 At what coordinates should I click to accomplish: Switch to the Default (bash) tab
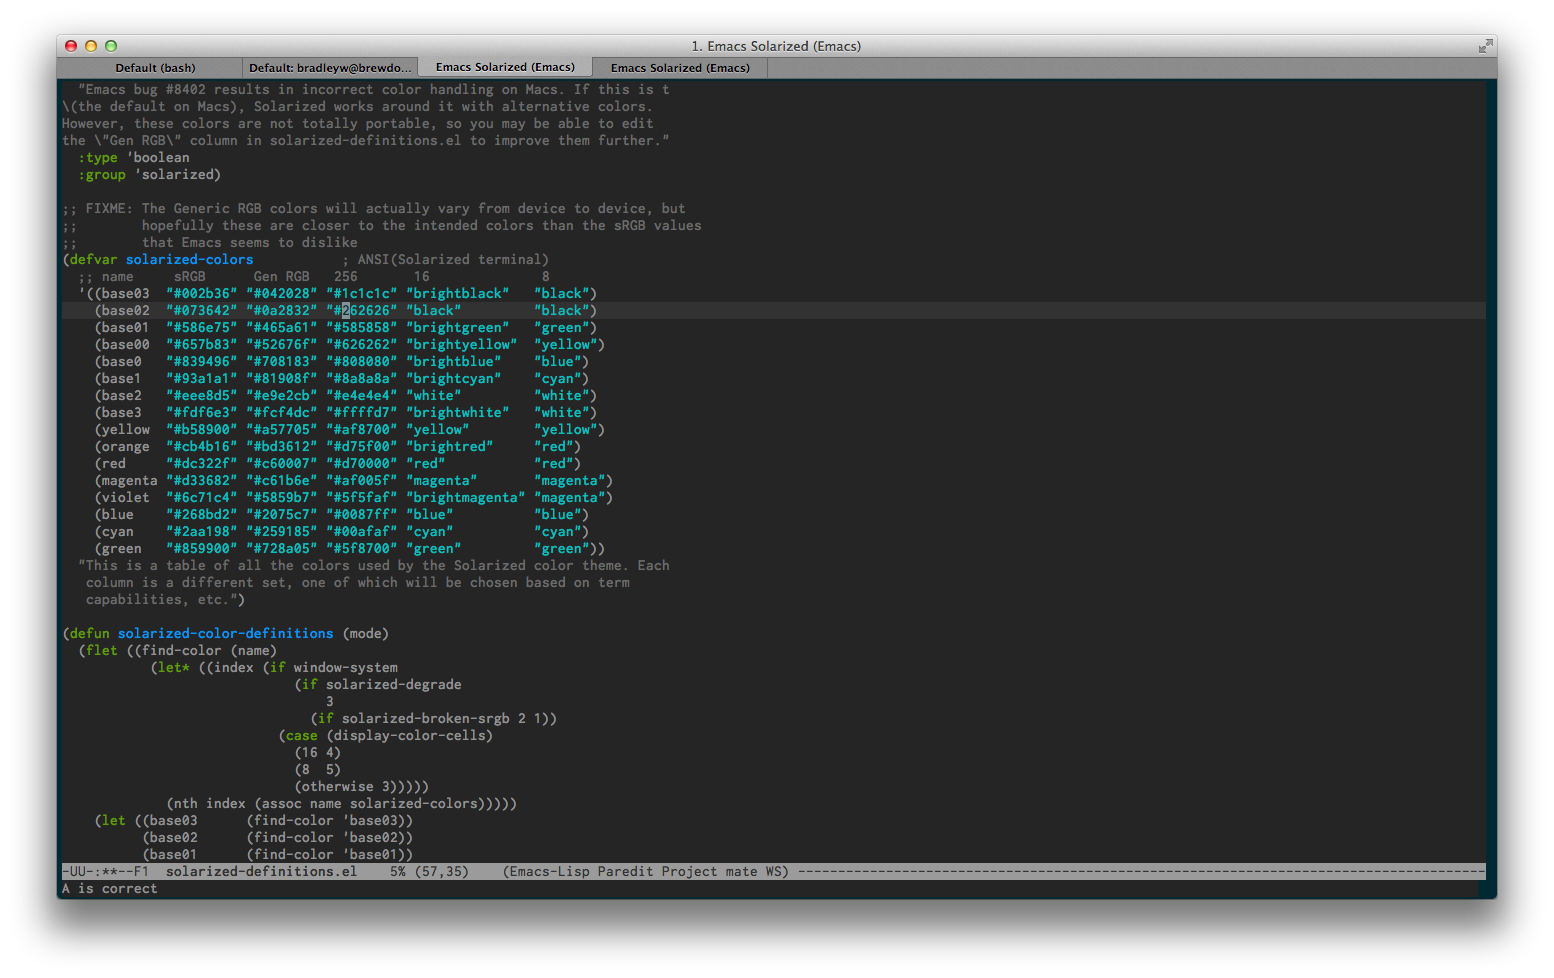[x=155, y=68]
